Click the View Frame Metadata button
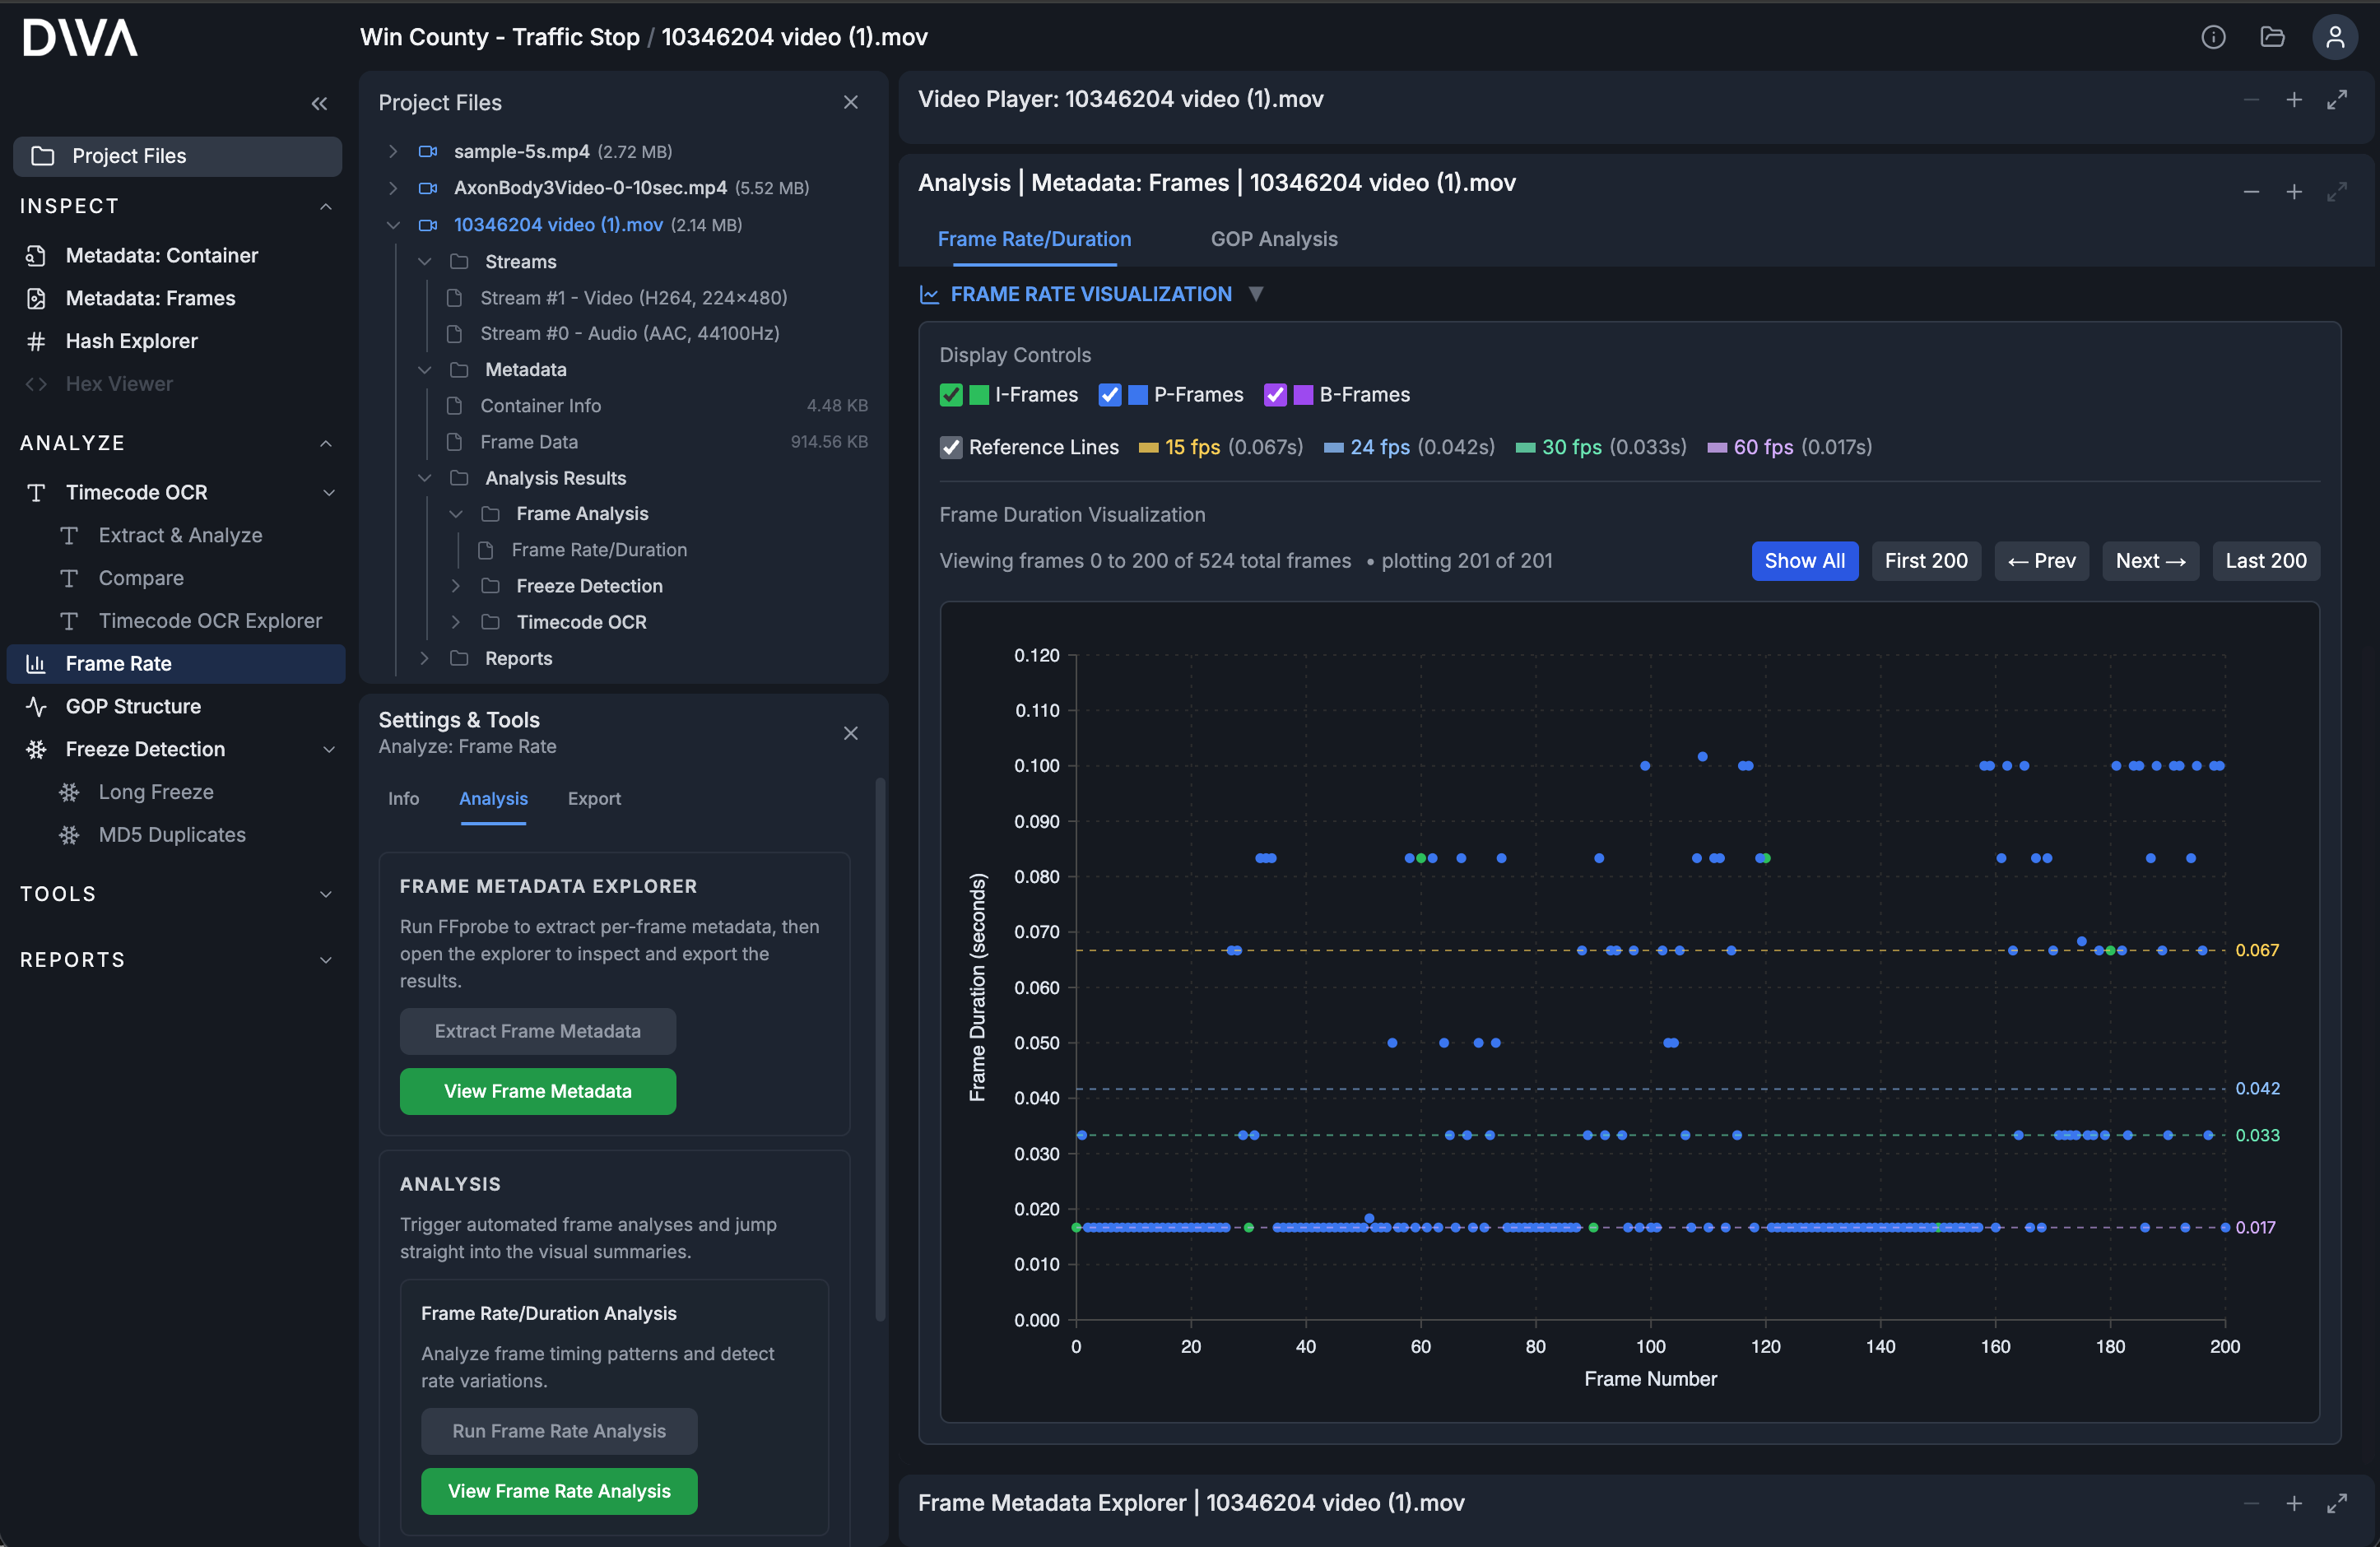 pyautogui.click(x=537, y=1091)
